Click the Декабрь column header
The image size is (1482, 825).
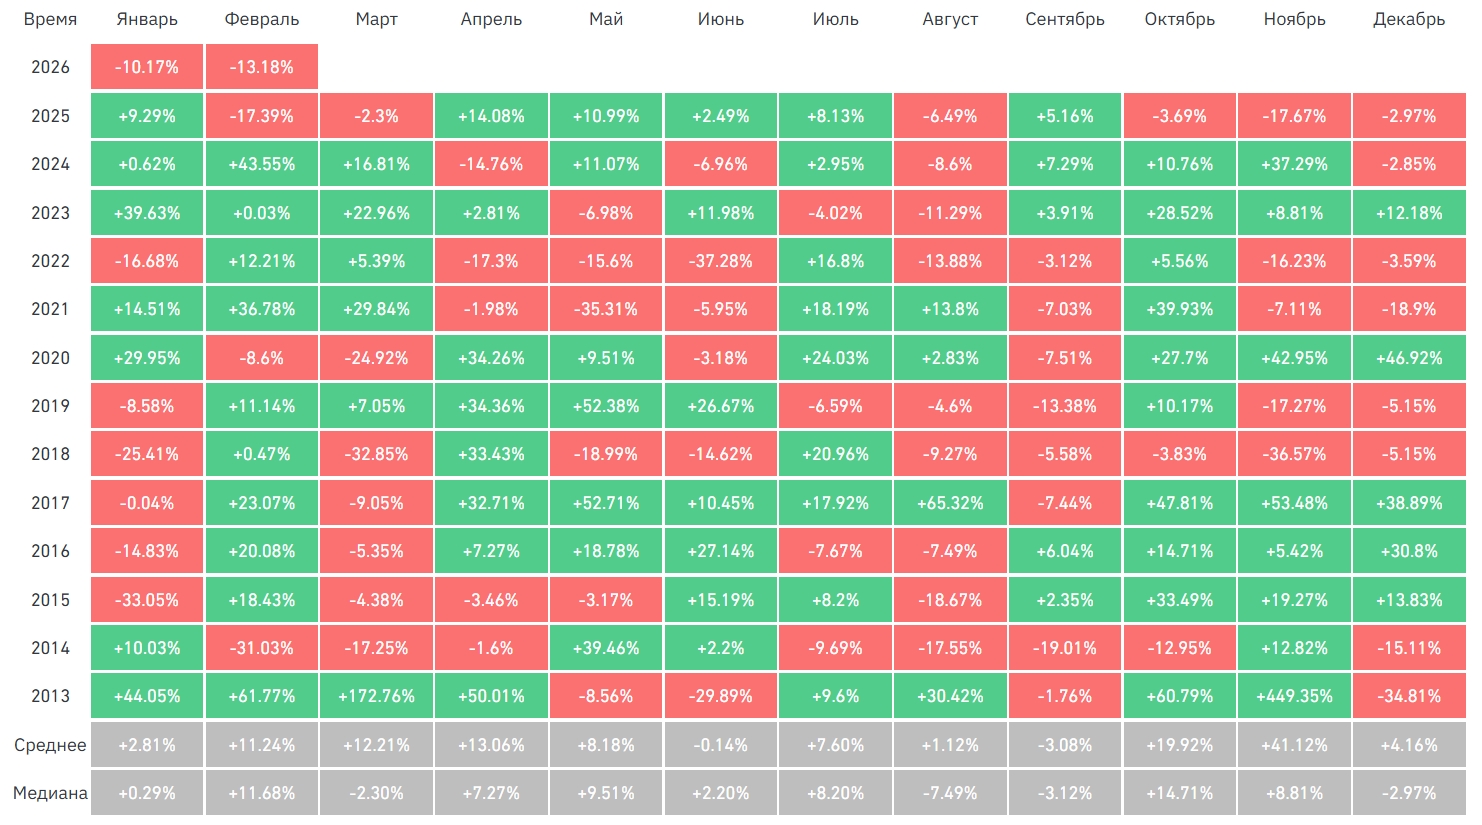point(1409,19)
